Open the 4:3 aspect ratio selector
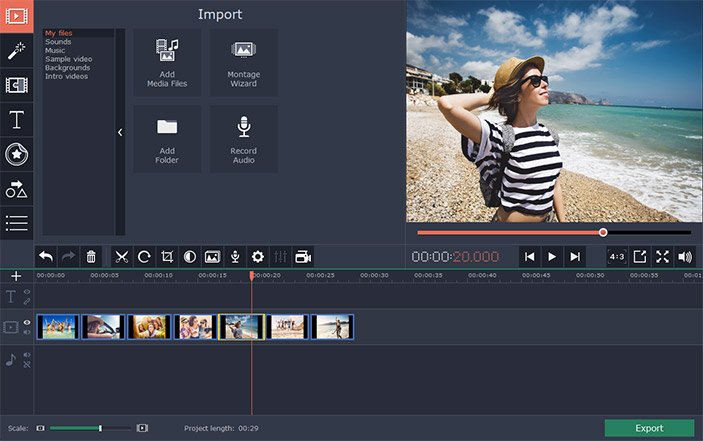This screenshot has width=703, height=441. click(x=616, y=257)
